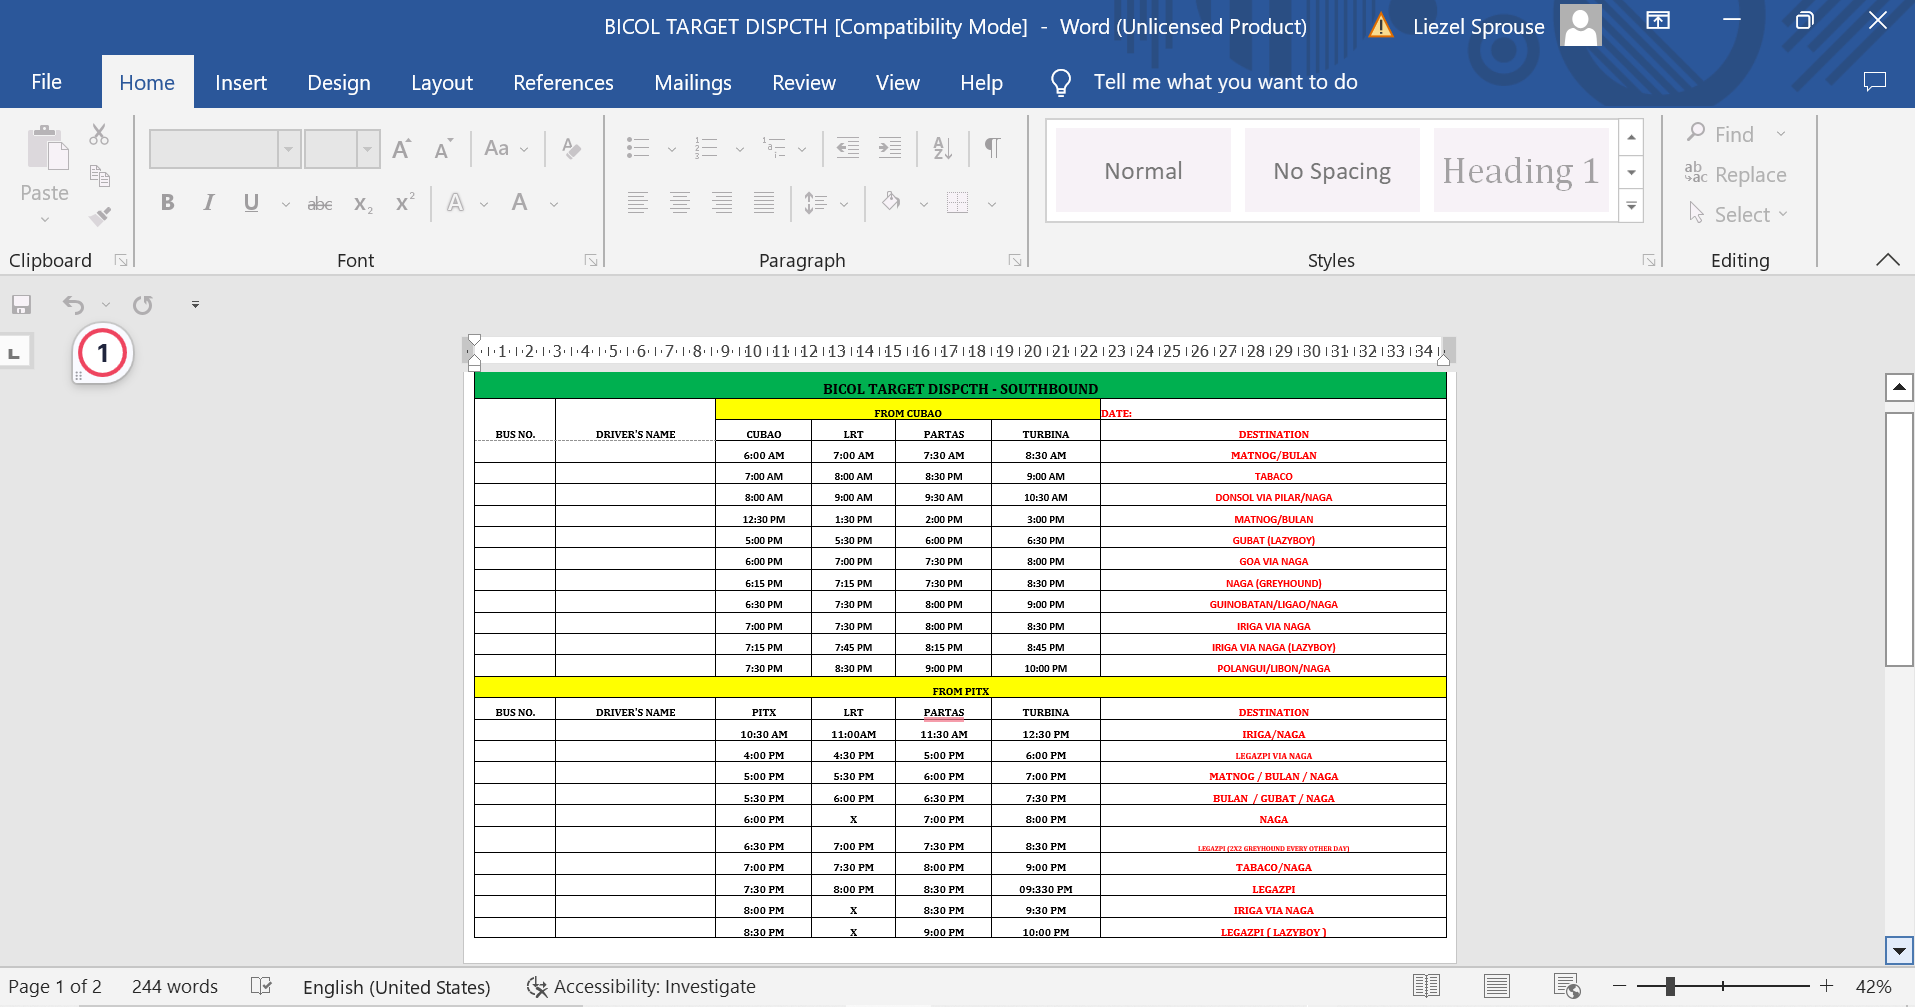1915x1007 pixels.
Task: Switch to Web Layout view
Action: pyautogui.click(x=1567, y=986)
